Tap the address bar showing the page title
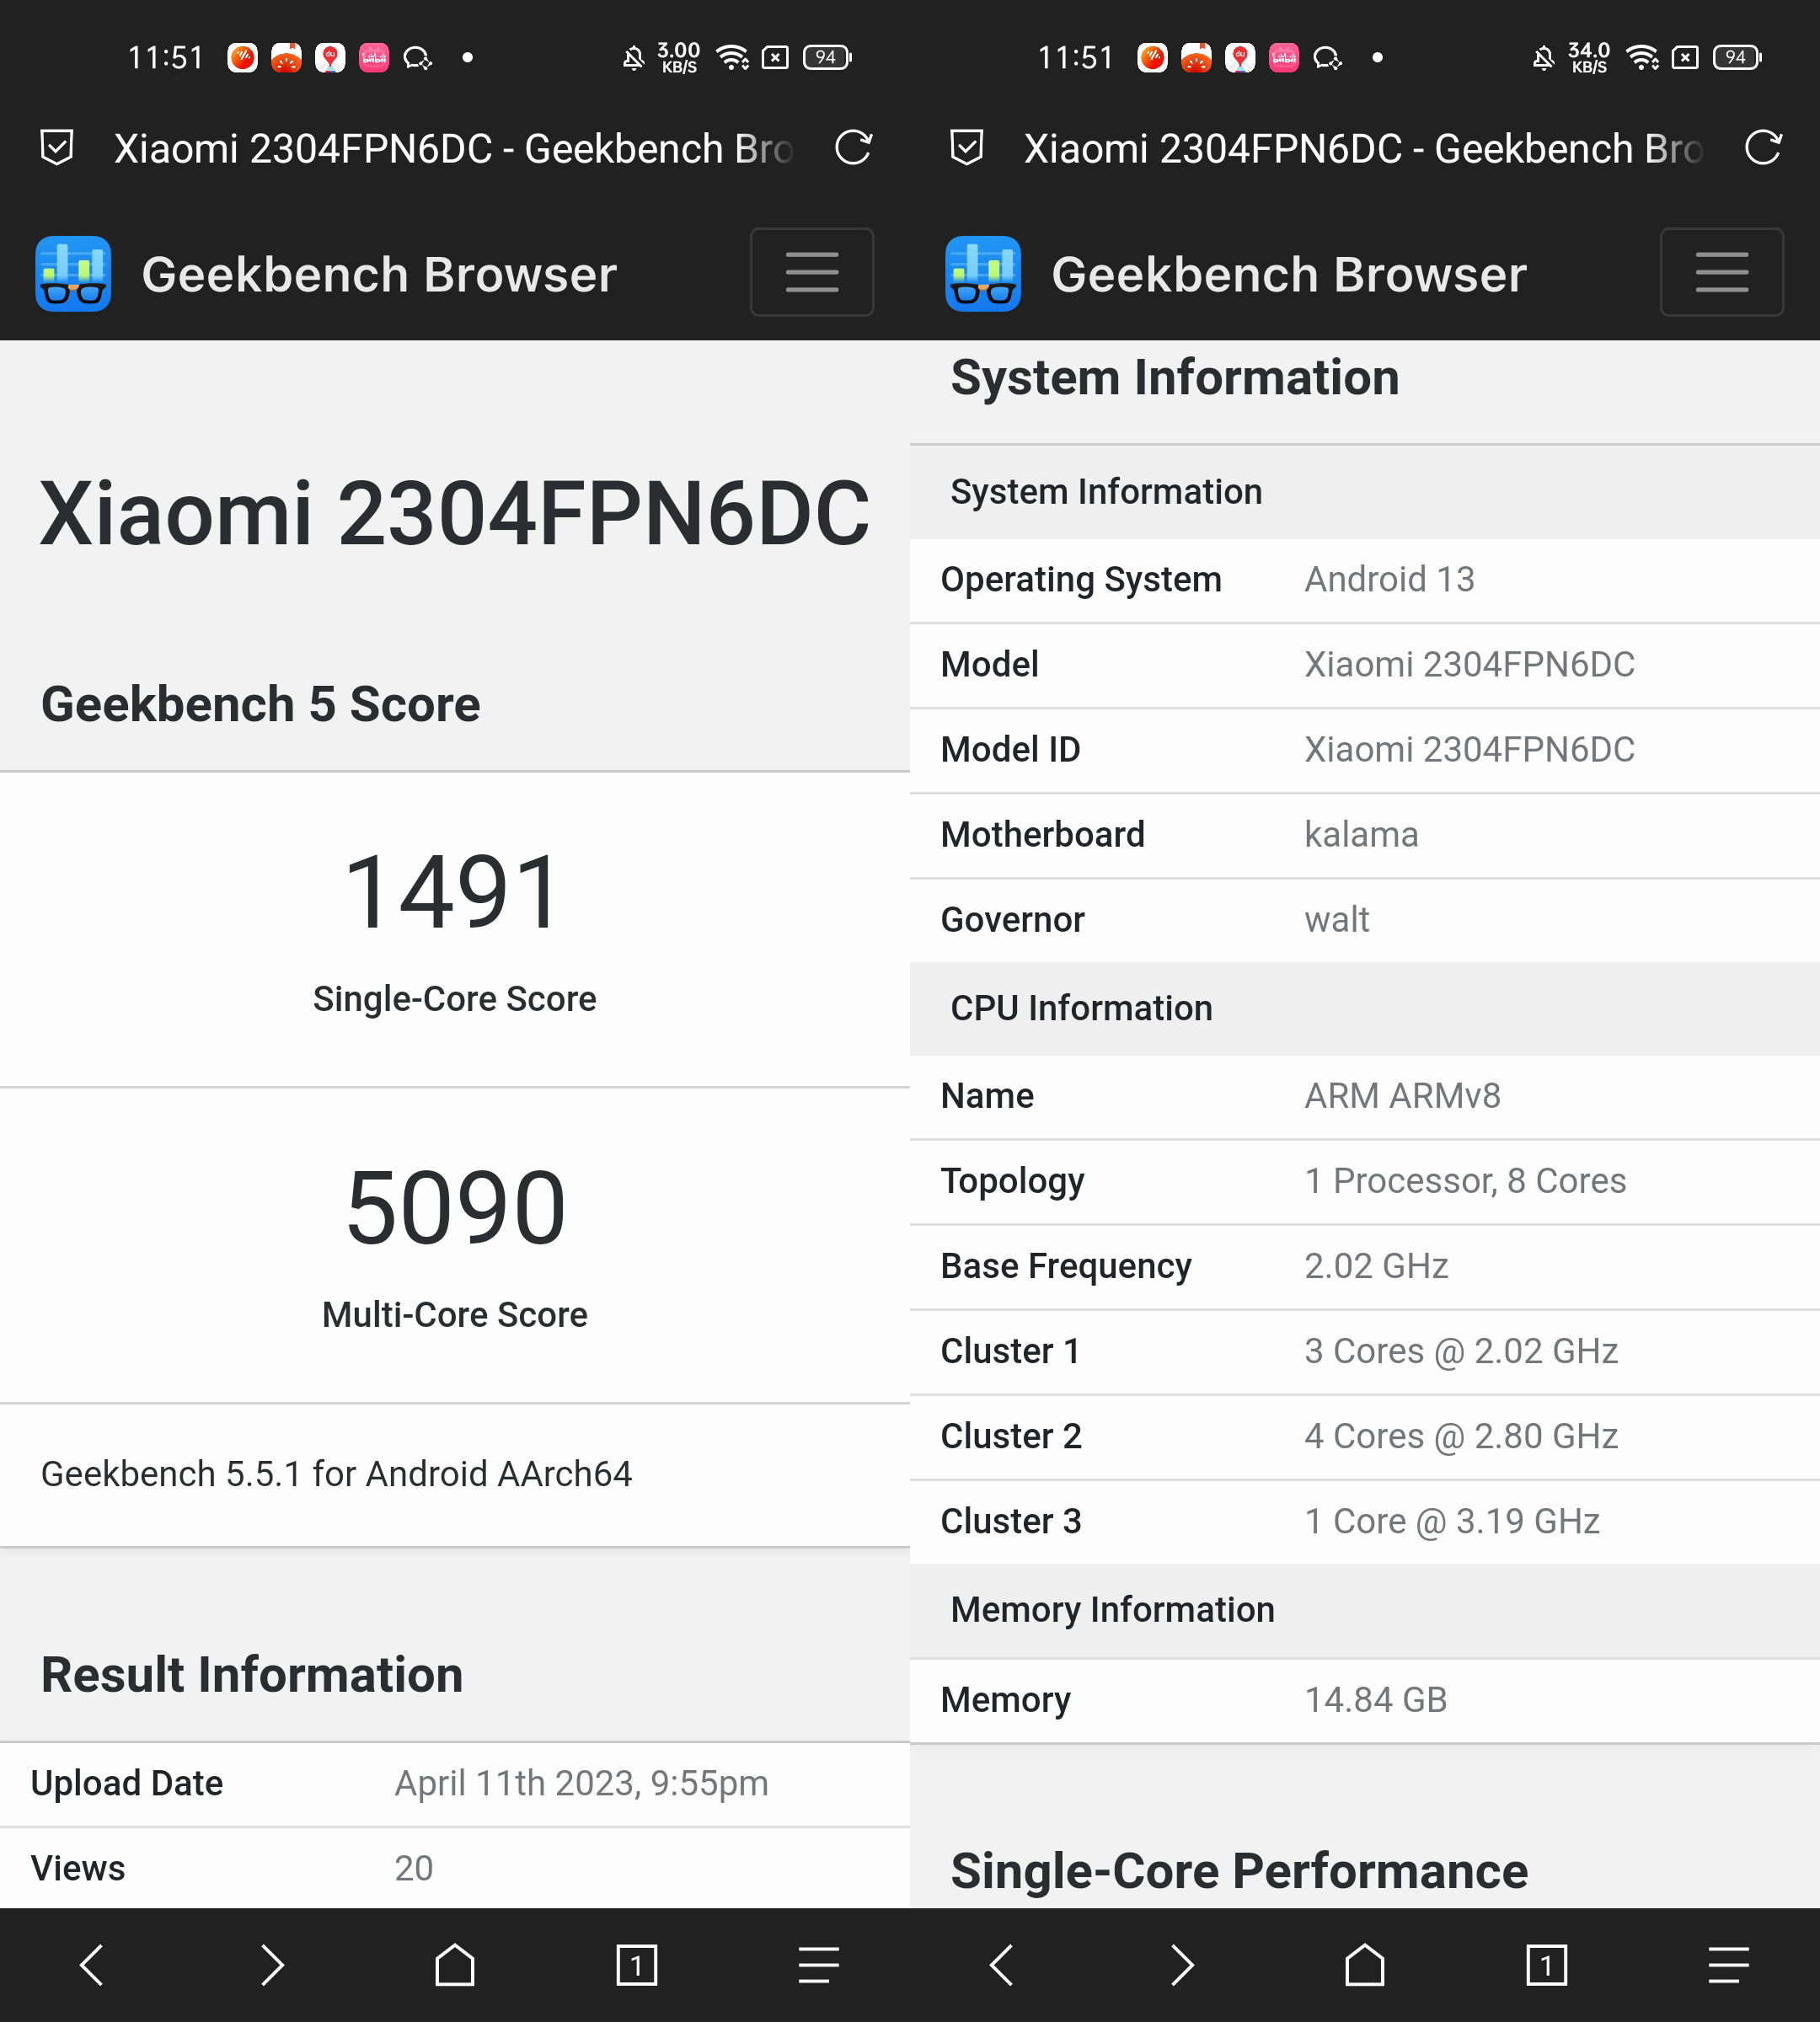 pyautogui.click(x=450, y=147)
